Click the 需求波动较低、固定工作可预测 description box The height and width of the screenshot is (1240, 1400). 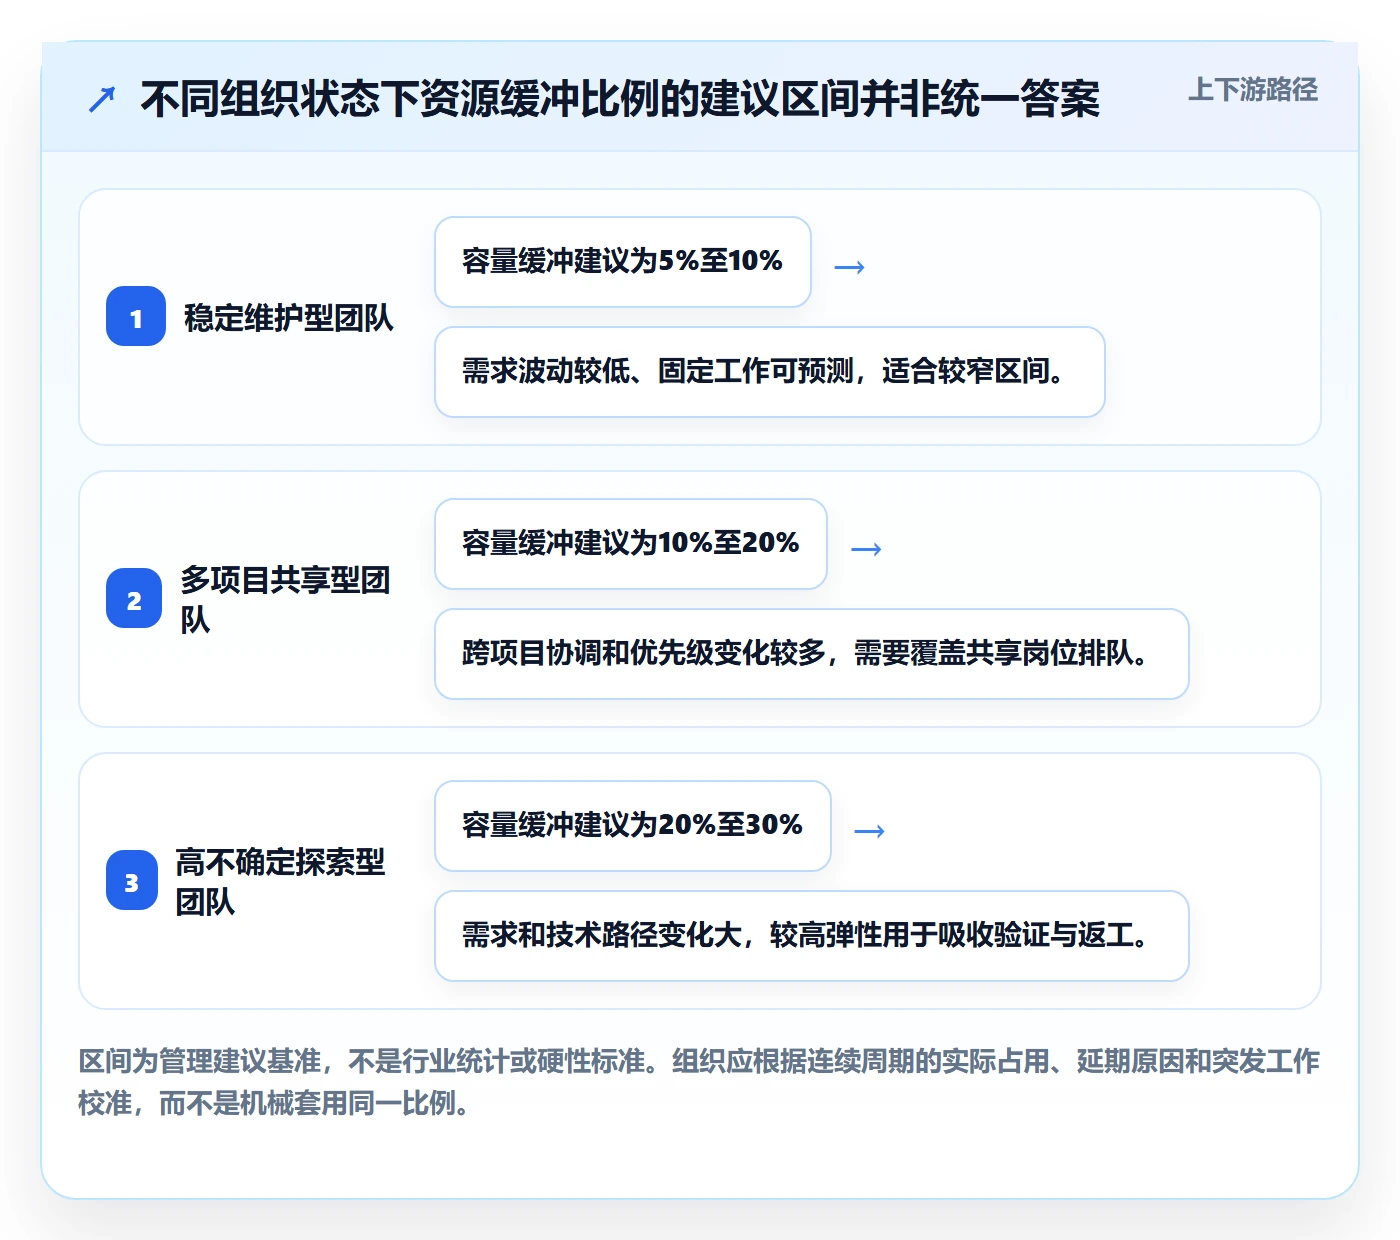[x=770, y=372]
